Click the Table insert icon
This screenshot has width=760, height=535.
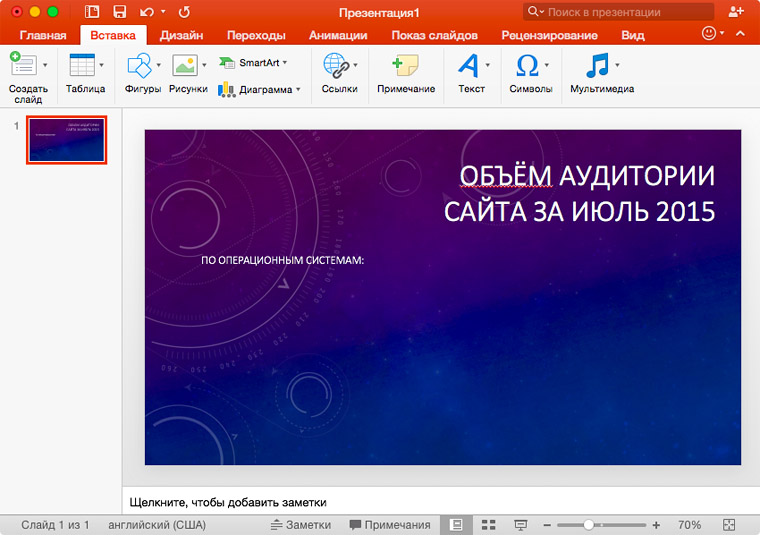pyautogui.click(x=82, y=66)
